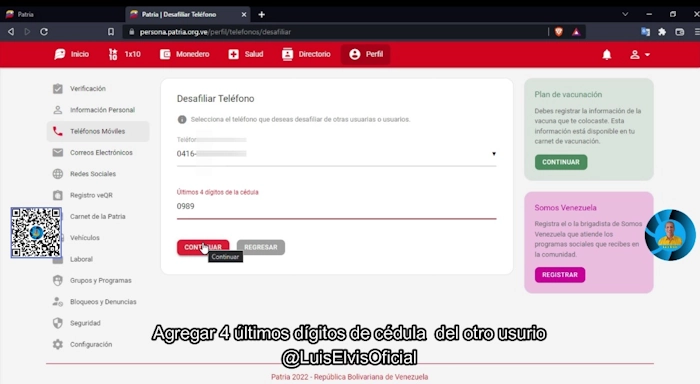The height and width of the screenshot is (384, 700).
Task: Open Directorio in top menu
Action: 306,54
